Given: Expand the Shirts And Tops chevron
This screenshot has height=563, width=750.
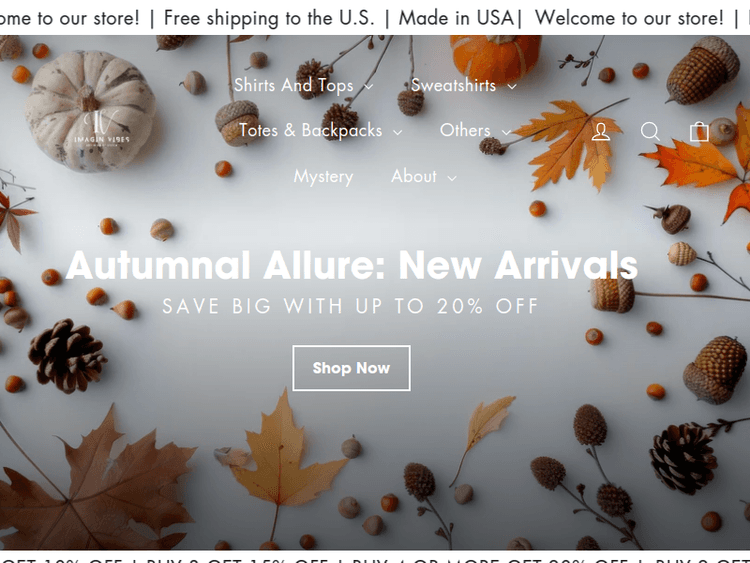Looking at the screenshot, I should pos(368,87).
